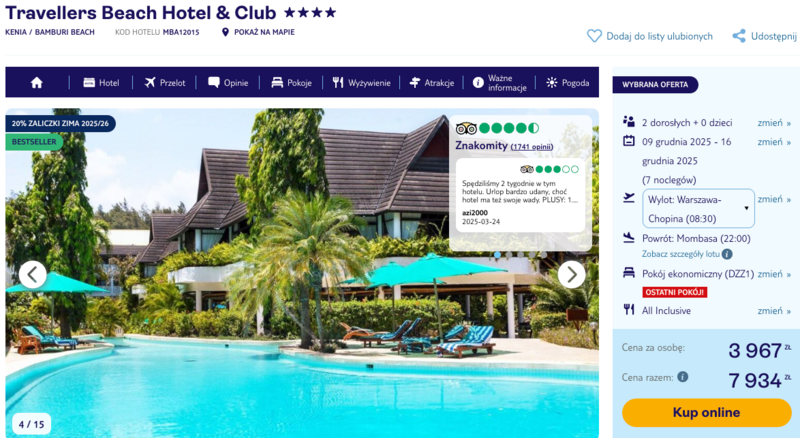
Task: Open the Wylot Warszawa-Chopina departure dropdown
Action: 698,208
